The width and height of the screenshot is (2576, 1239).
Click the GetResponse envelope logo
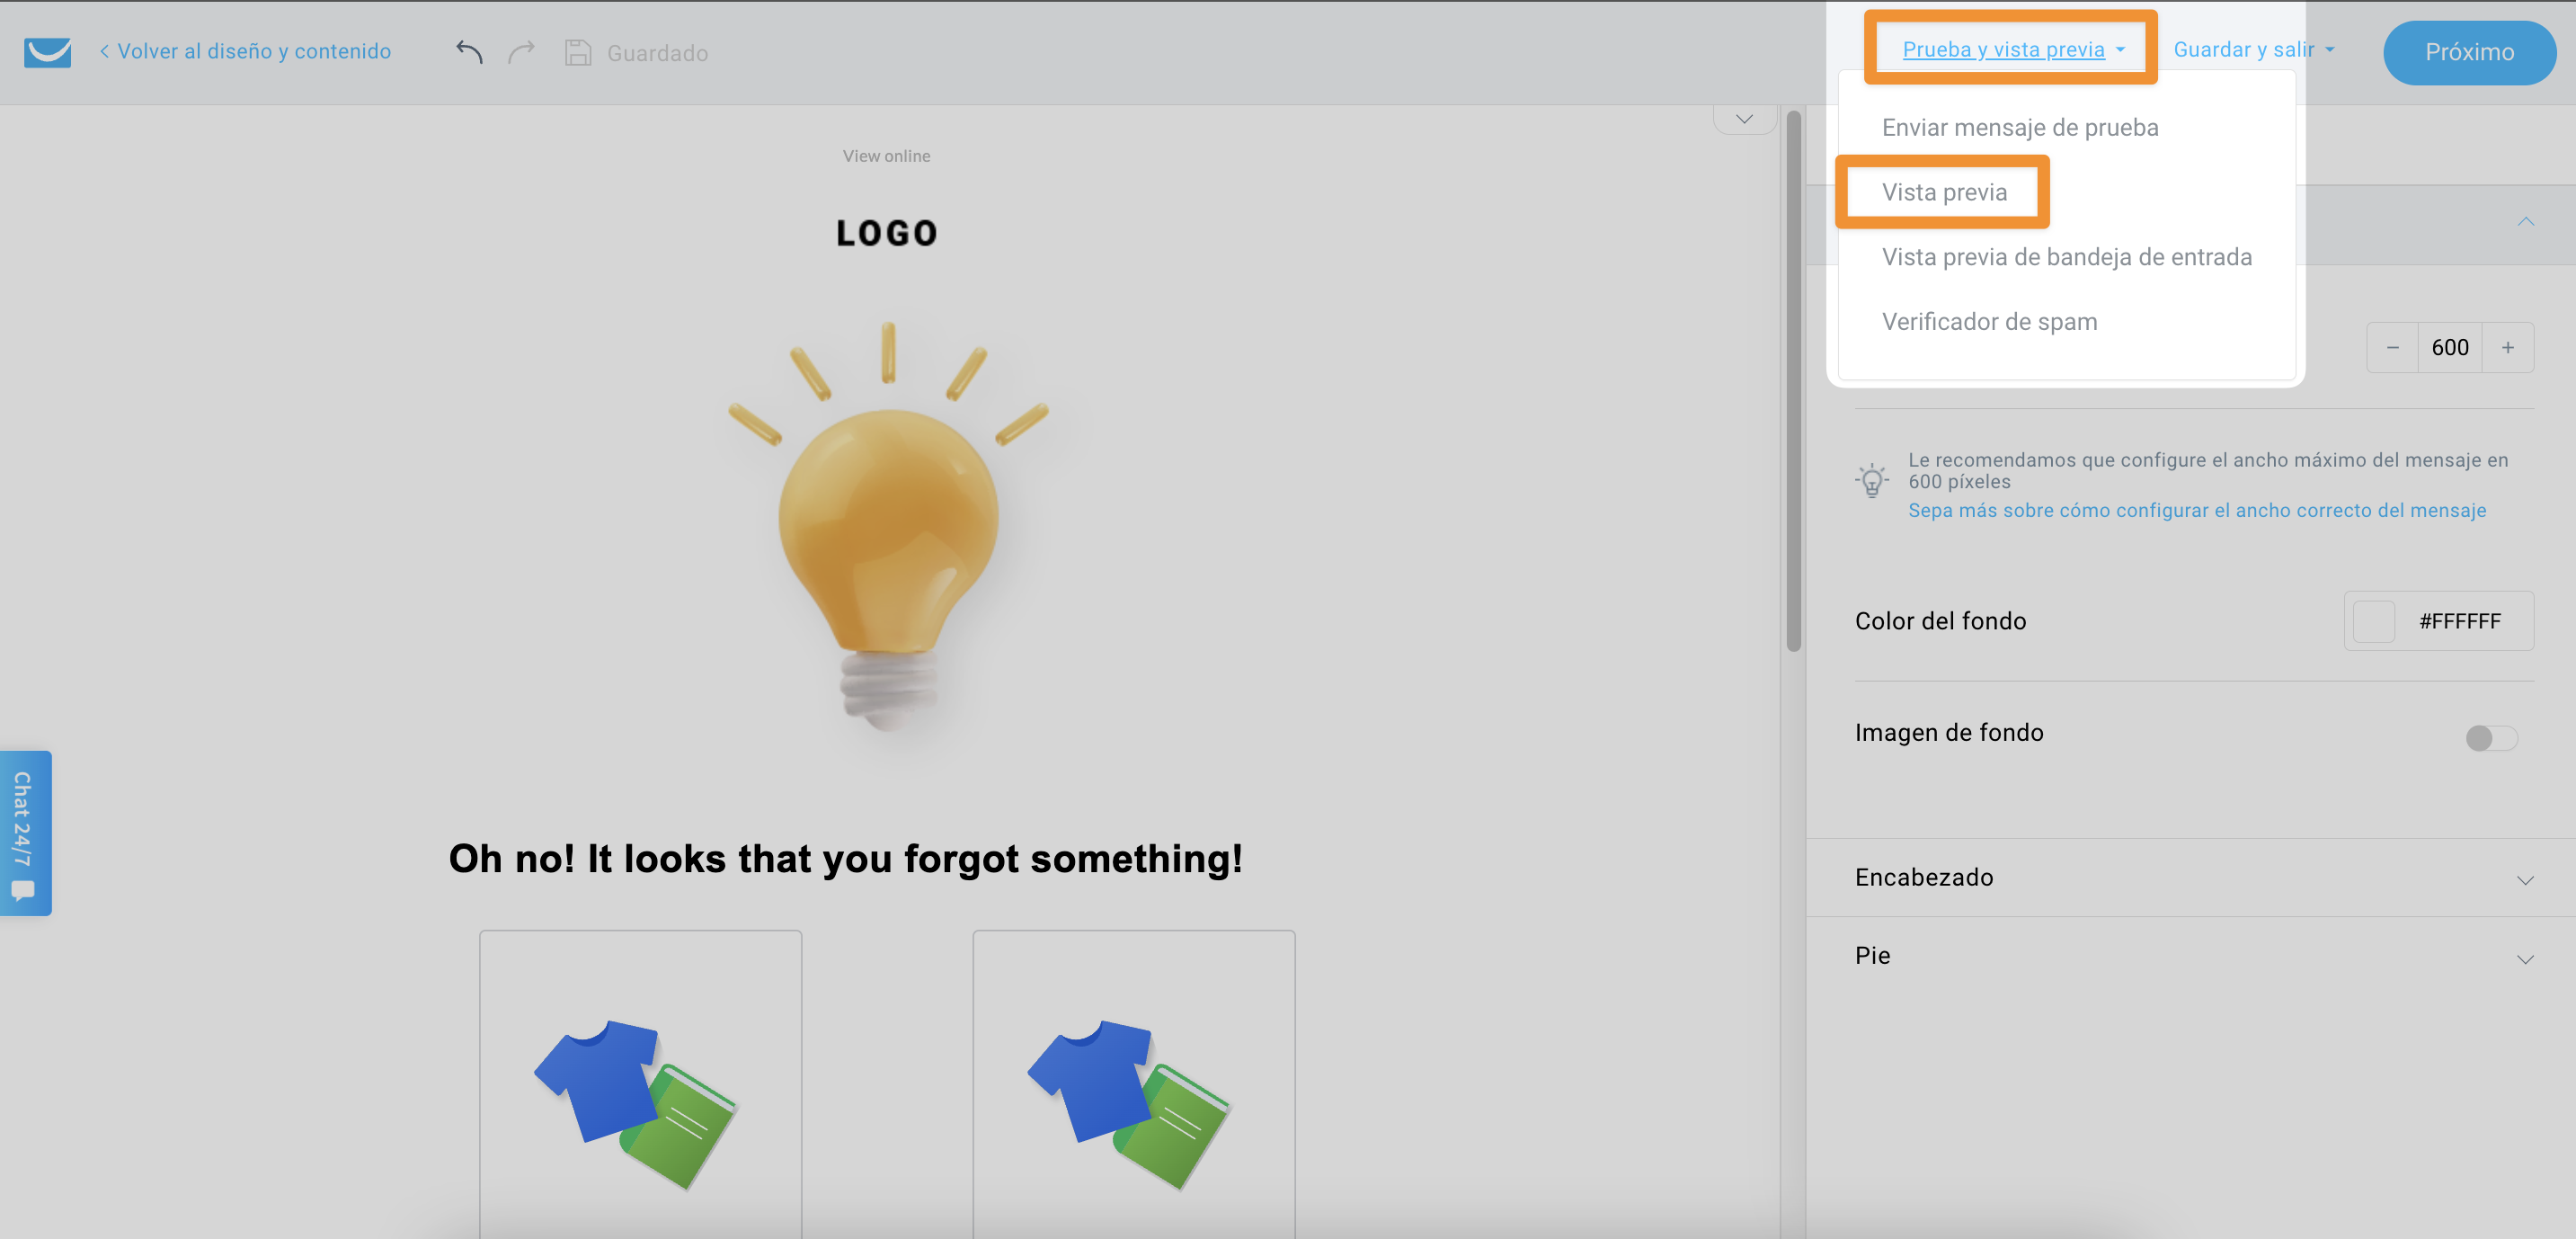point(47,52)
